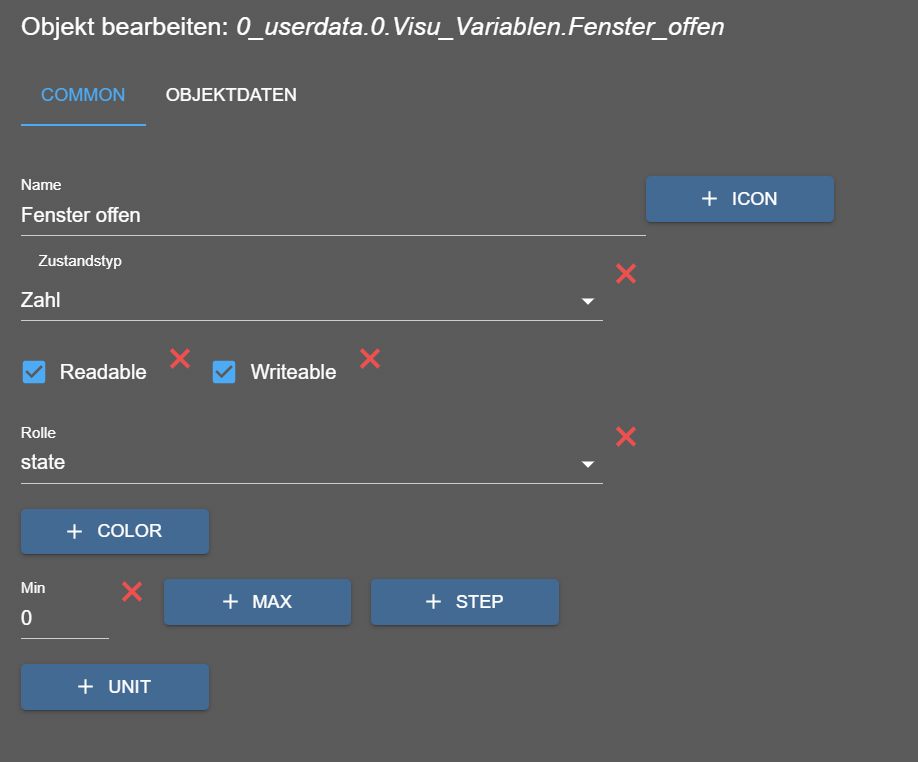Remove the Min value with red X

point(132,592)
